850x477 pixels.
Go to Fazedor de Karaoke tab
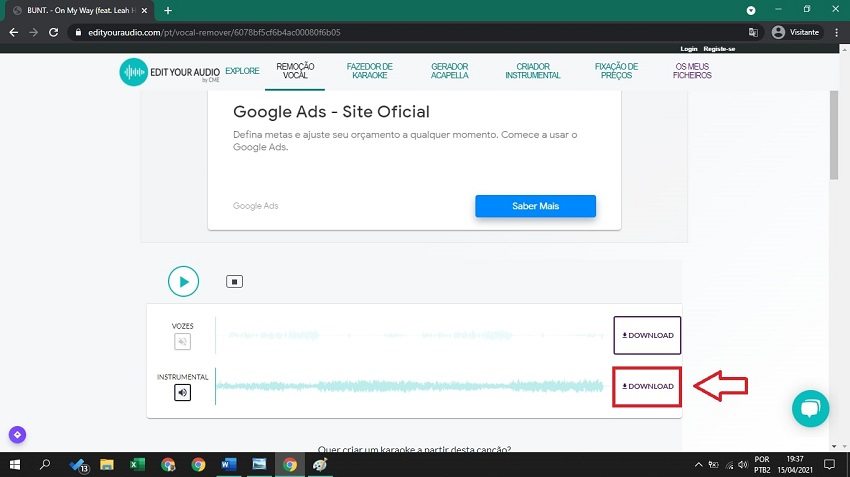tap(370, 71)
